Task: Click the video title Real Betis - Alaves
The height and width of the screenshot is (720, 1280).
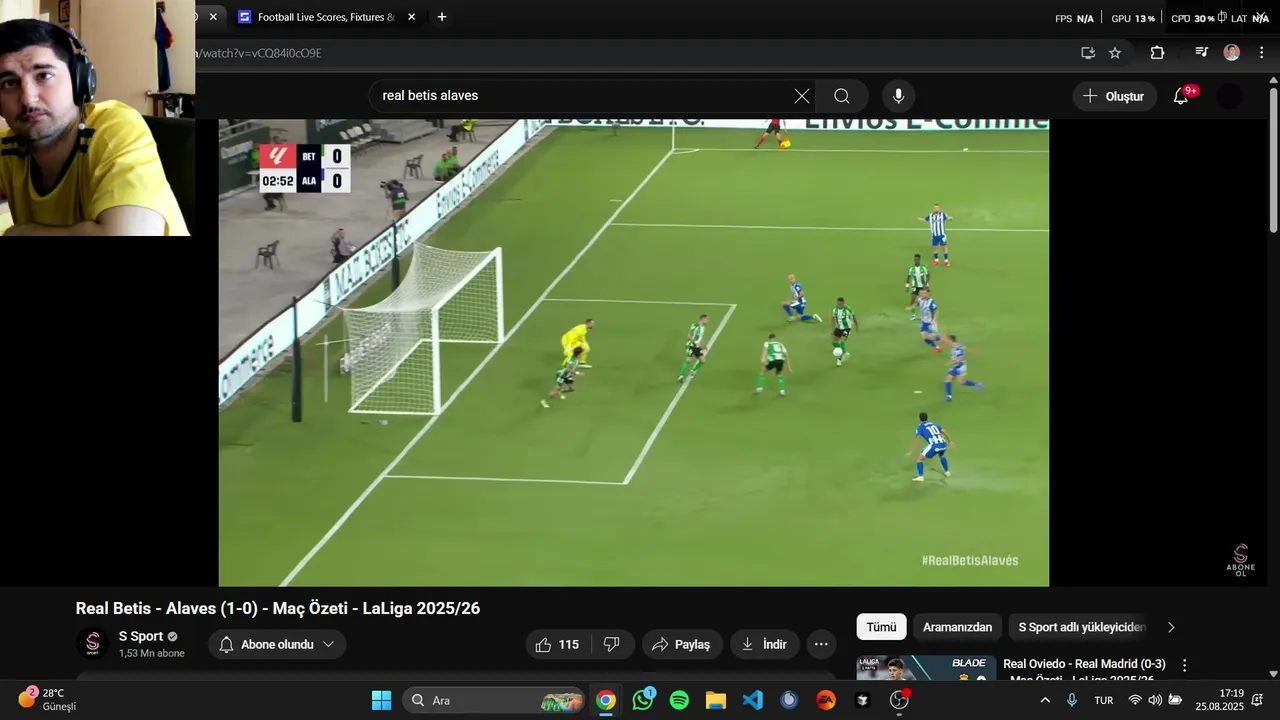Action: [278, 608]
